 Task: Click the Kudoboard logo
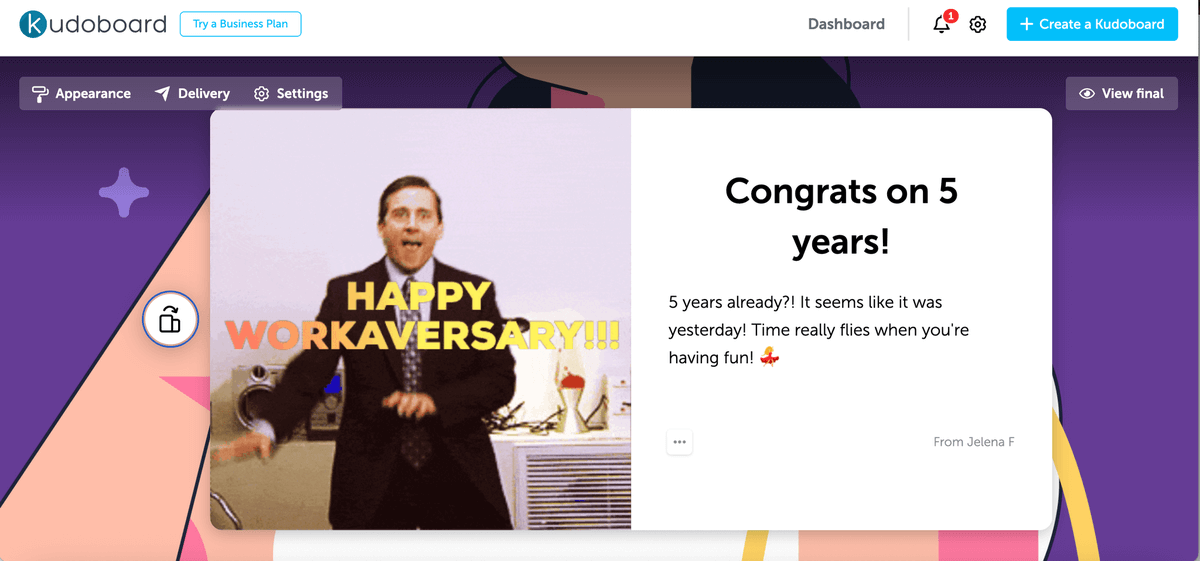[93, 24]
